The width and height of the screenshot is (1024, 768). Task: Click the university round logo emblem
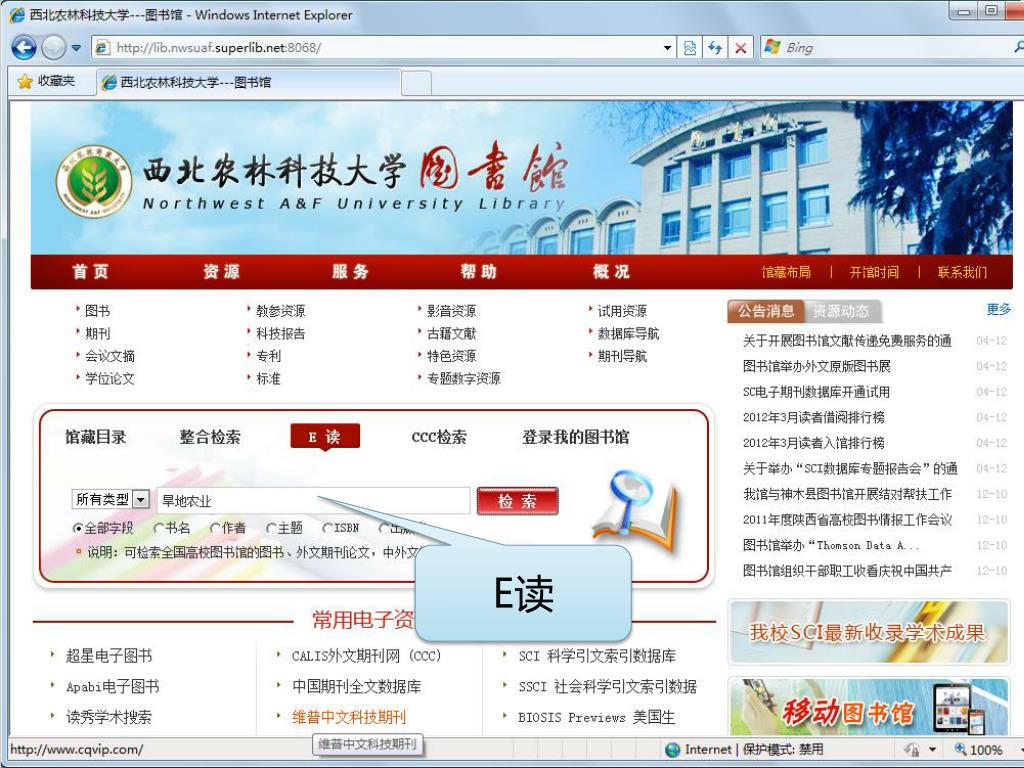(x=94, y=181)
